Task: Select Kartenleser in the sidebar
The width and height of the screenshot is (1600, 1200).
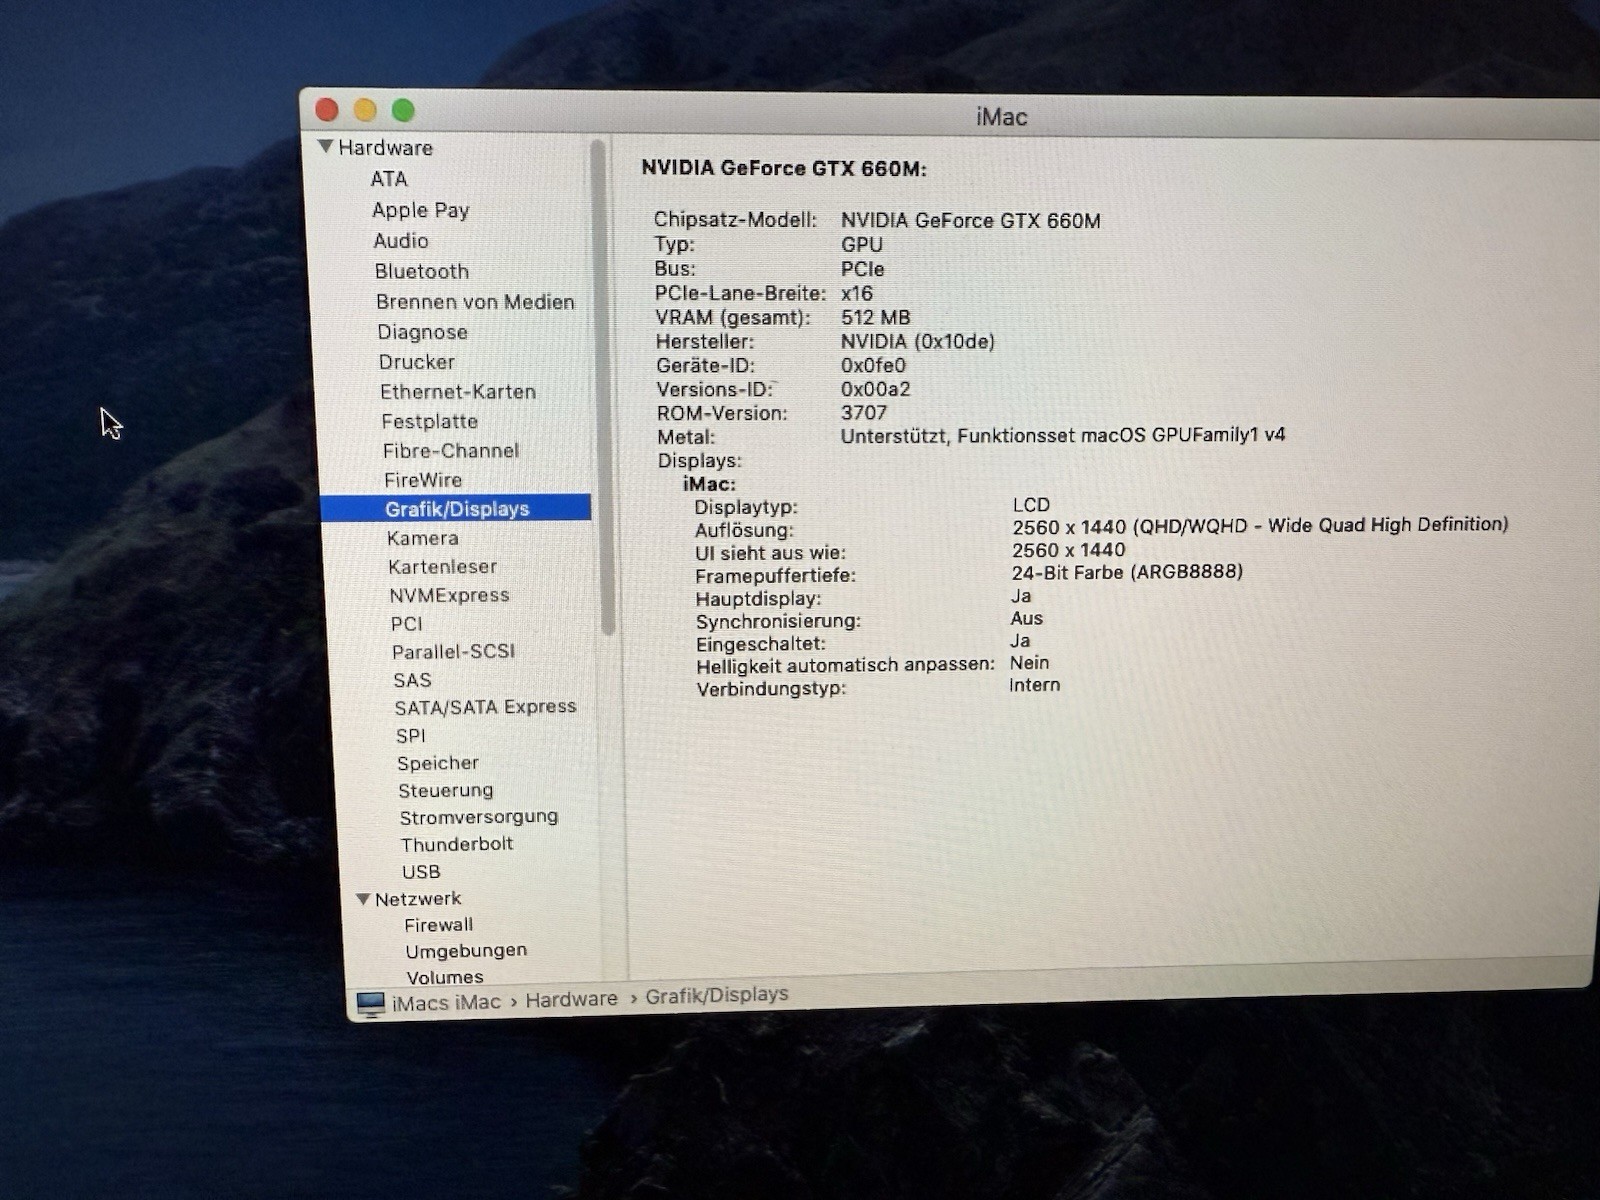Action: tap(442, 567)
